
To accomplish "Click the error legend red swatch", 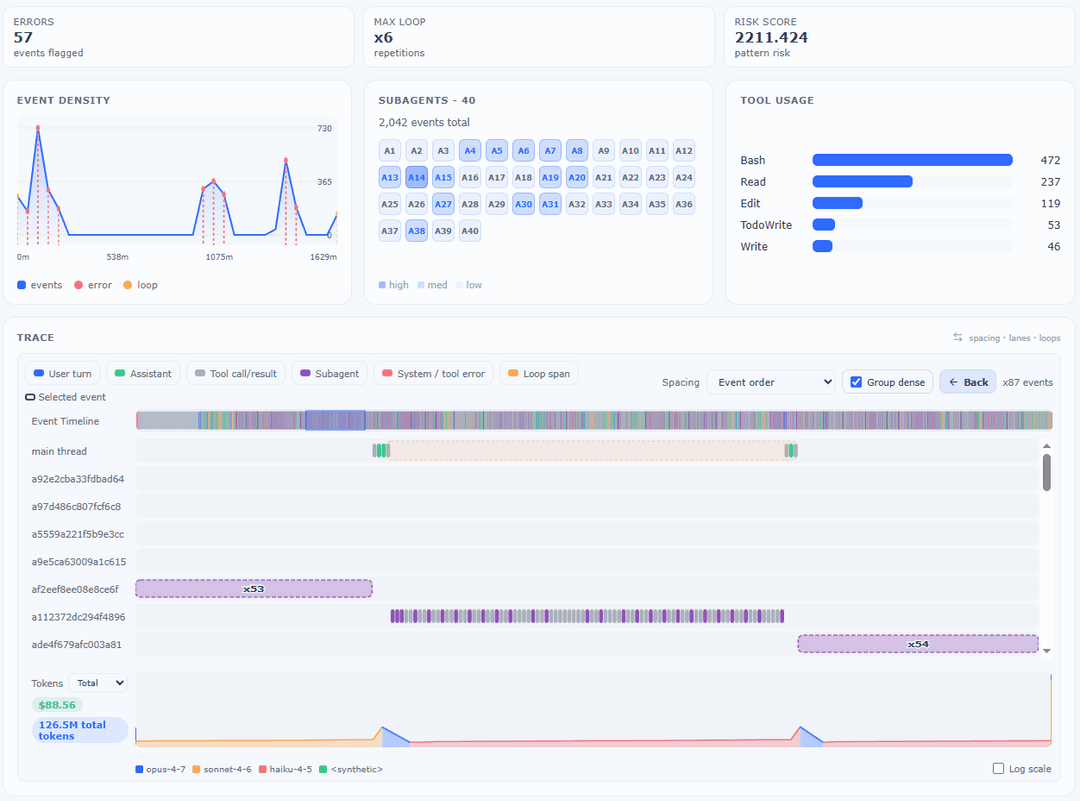I will coord(79,285).
